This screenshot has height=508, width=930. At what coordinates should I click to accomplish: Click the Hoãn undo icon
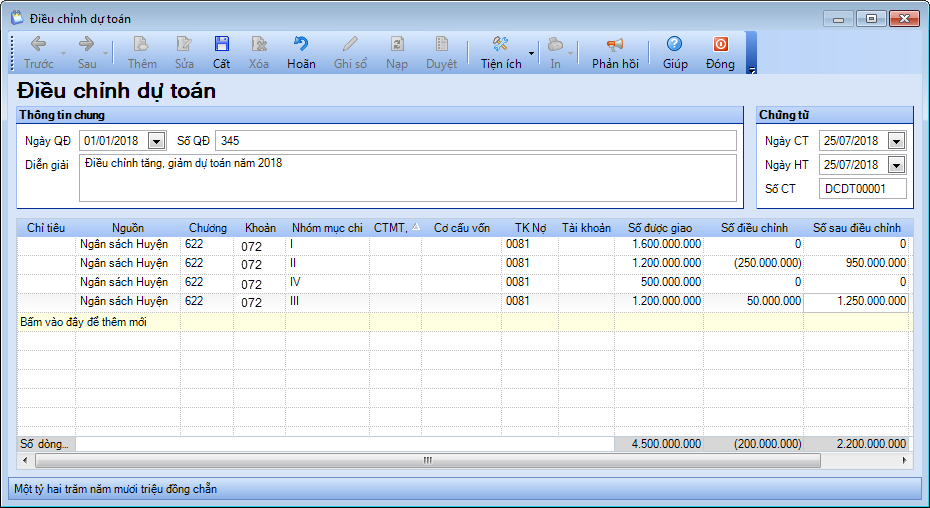click(x=300, y=44)
